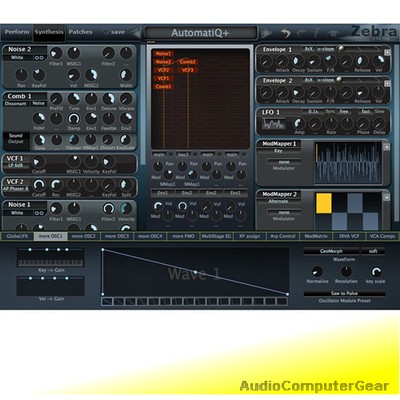Click the 8sX mode button in Envelope 1
400x400 pixels.
click(308, 49)
